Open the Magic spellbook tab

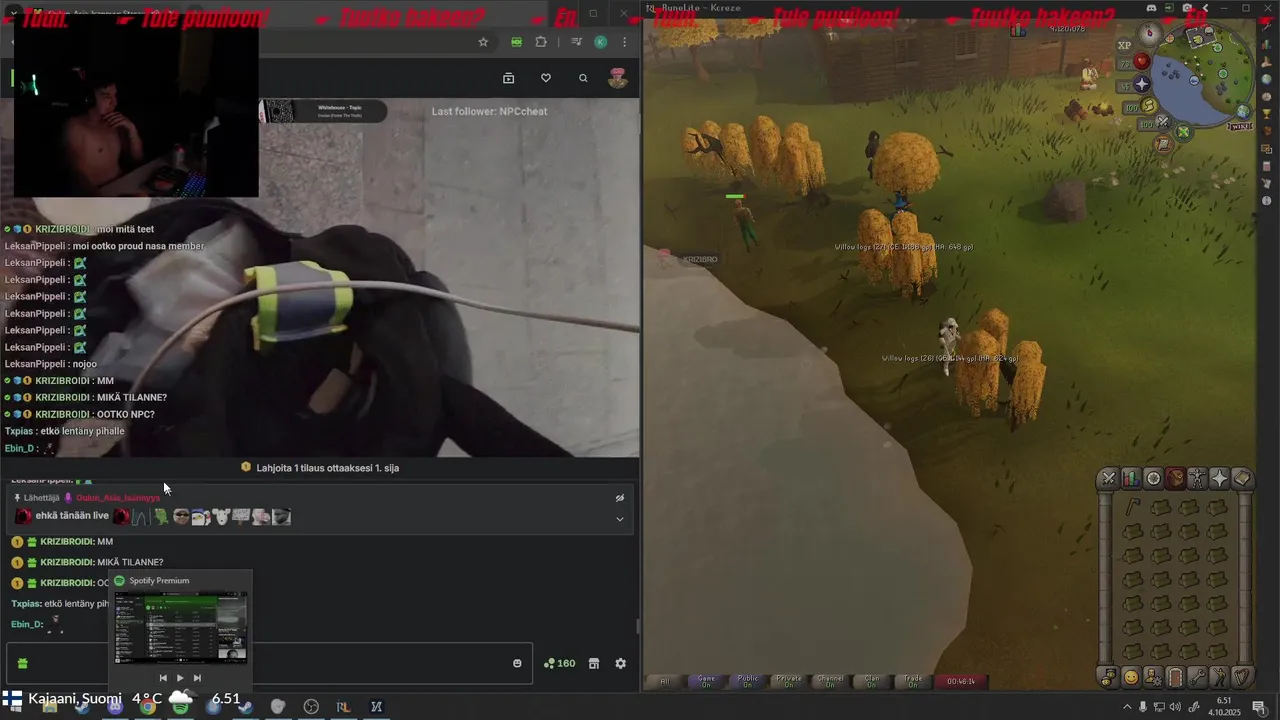pyautogui.click(x=1242, y=479)
